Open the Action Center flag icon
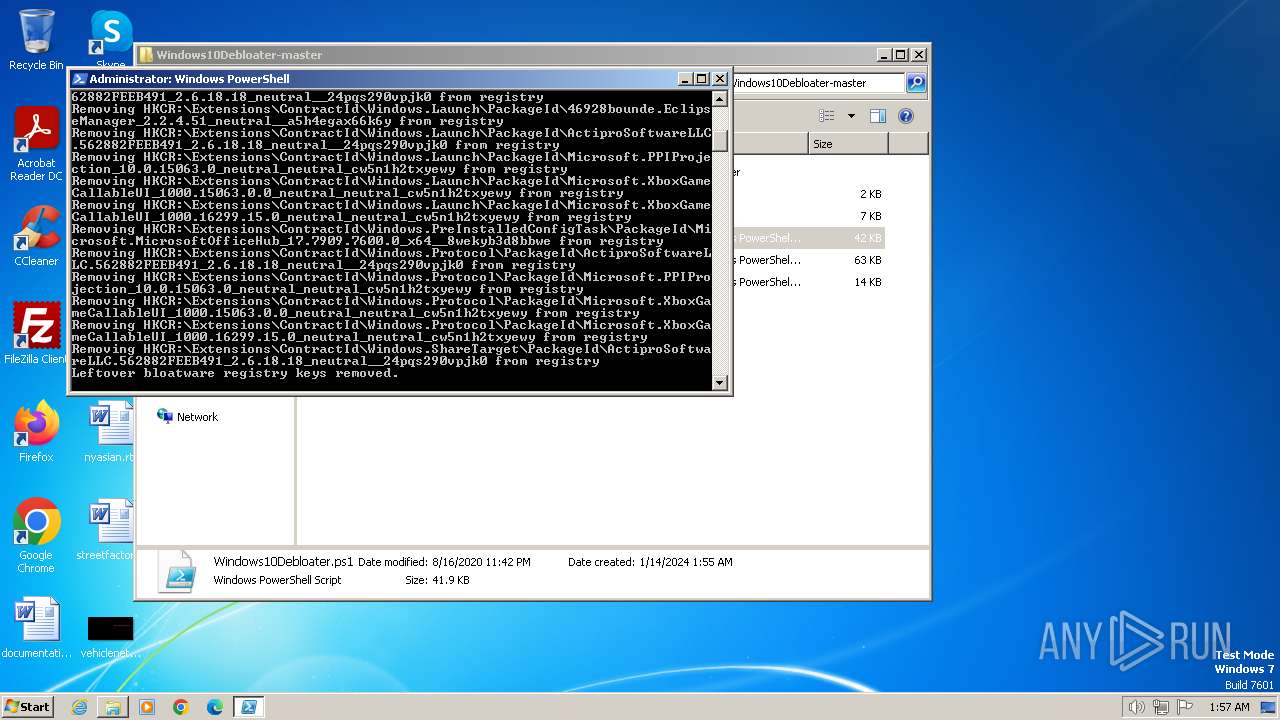Image resolution: width=1280 pixels, height=720 pixels. coord(1186,707)
